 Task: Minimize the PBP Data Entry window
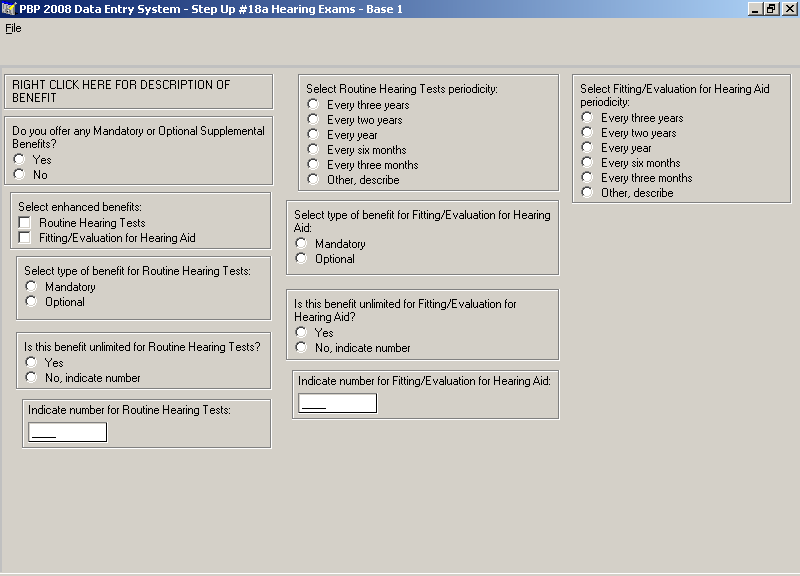tap(755, 9)
